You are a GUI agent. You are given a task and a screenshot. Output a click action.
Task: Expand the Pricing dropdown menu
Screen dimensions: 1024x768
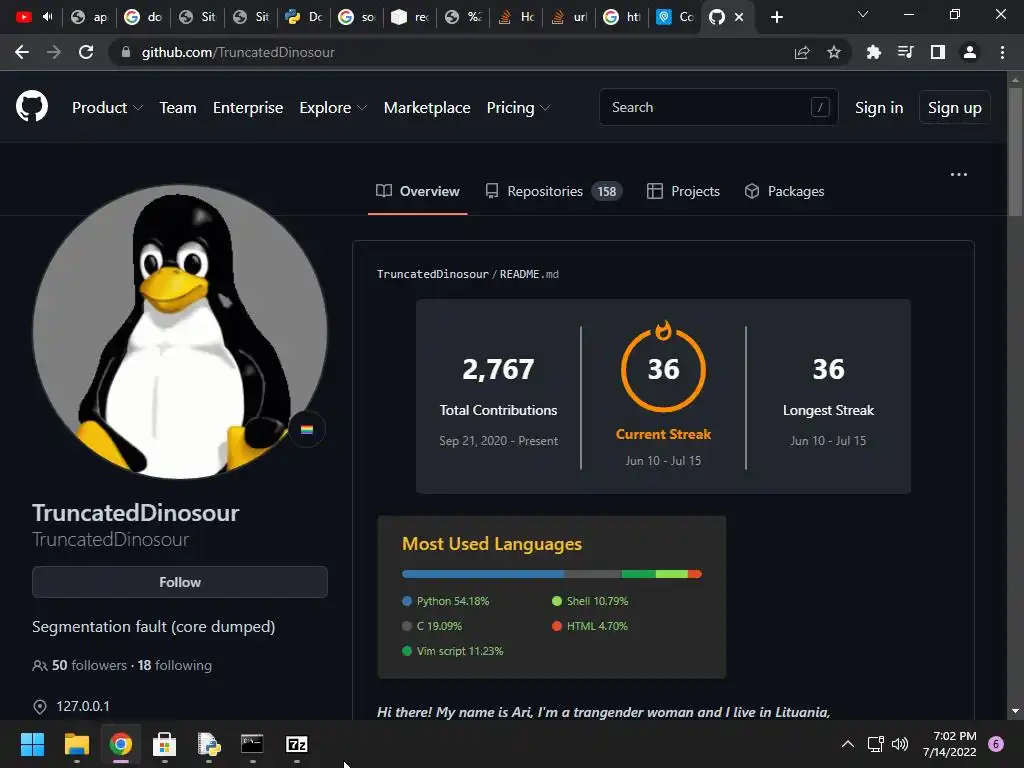(x=519, y=108)
